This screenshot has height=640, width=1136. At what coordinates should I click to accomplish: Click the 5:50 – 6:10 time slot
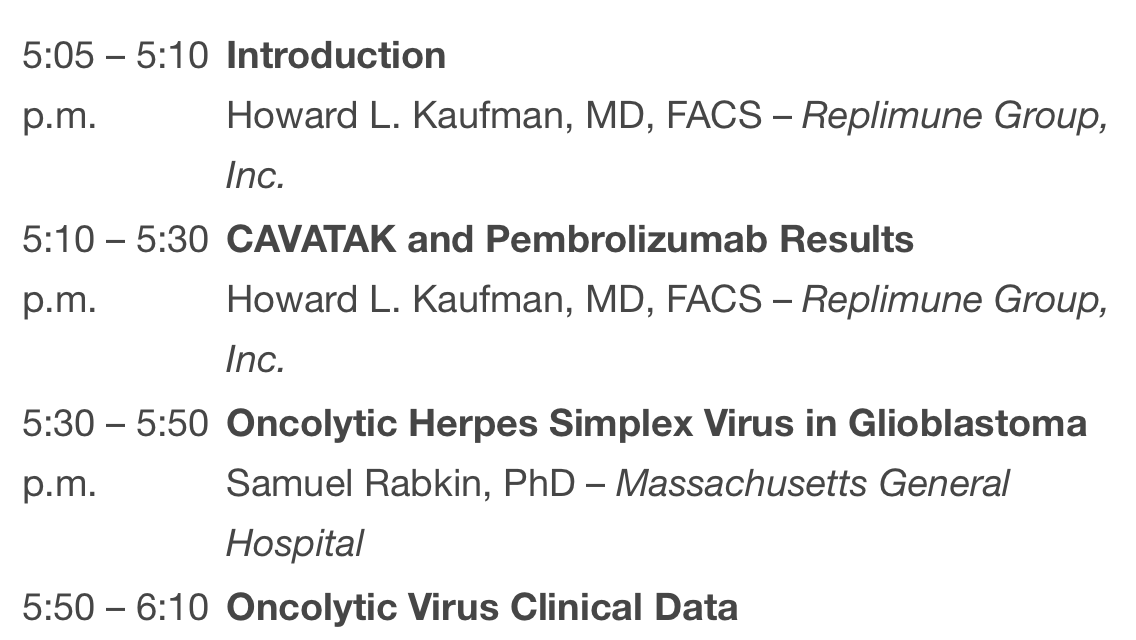[115, 608]
